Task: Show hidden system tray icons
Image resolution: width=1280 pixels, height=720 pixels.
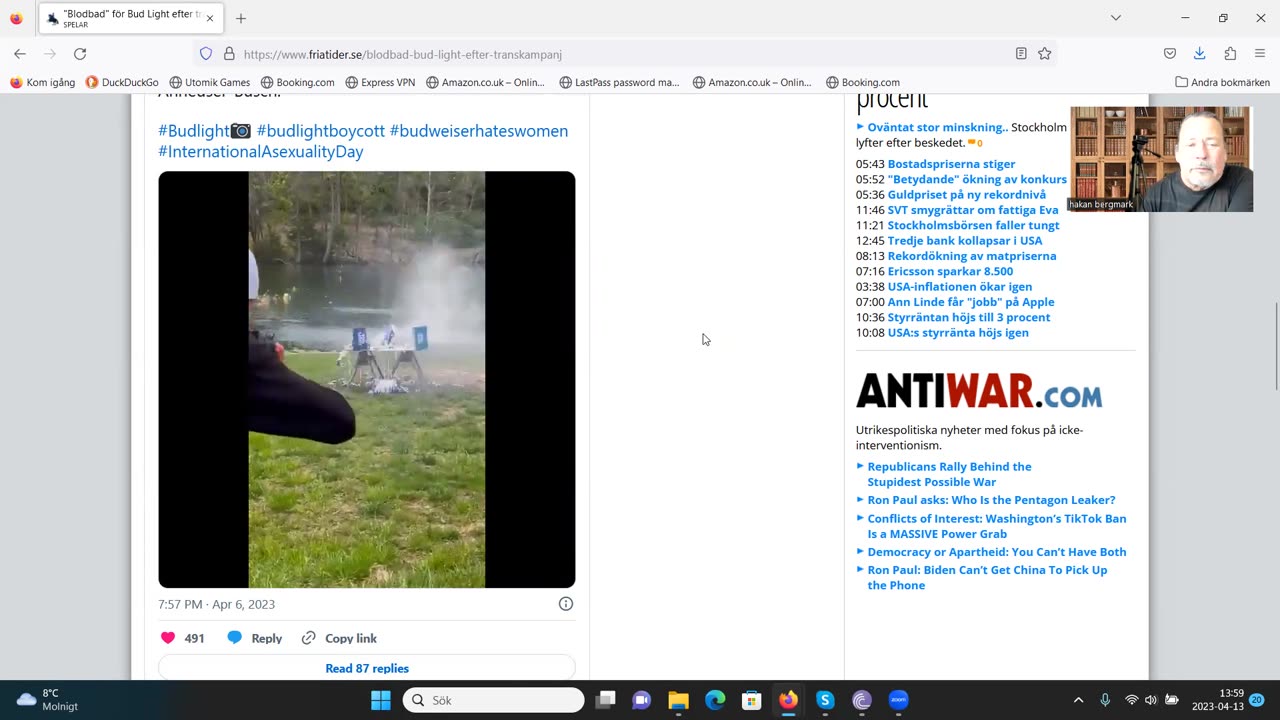Action: point(1078,700)
